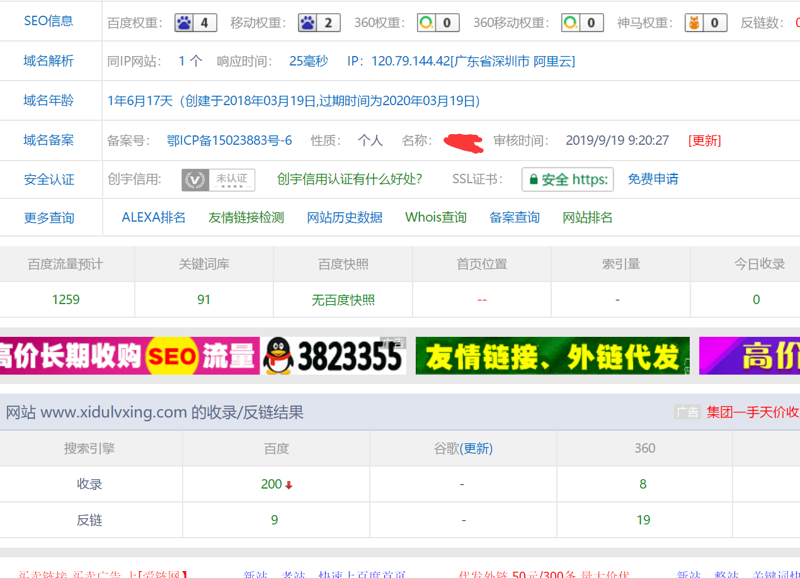Click the keyword library count 91

point(204,299)
